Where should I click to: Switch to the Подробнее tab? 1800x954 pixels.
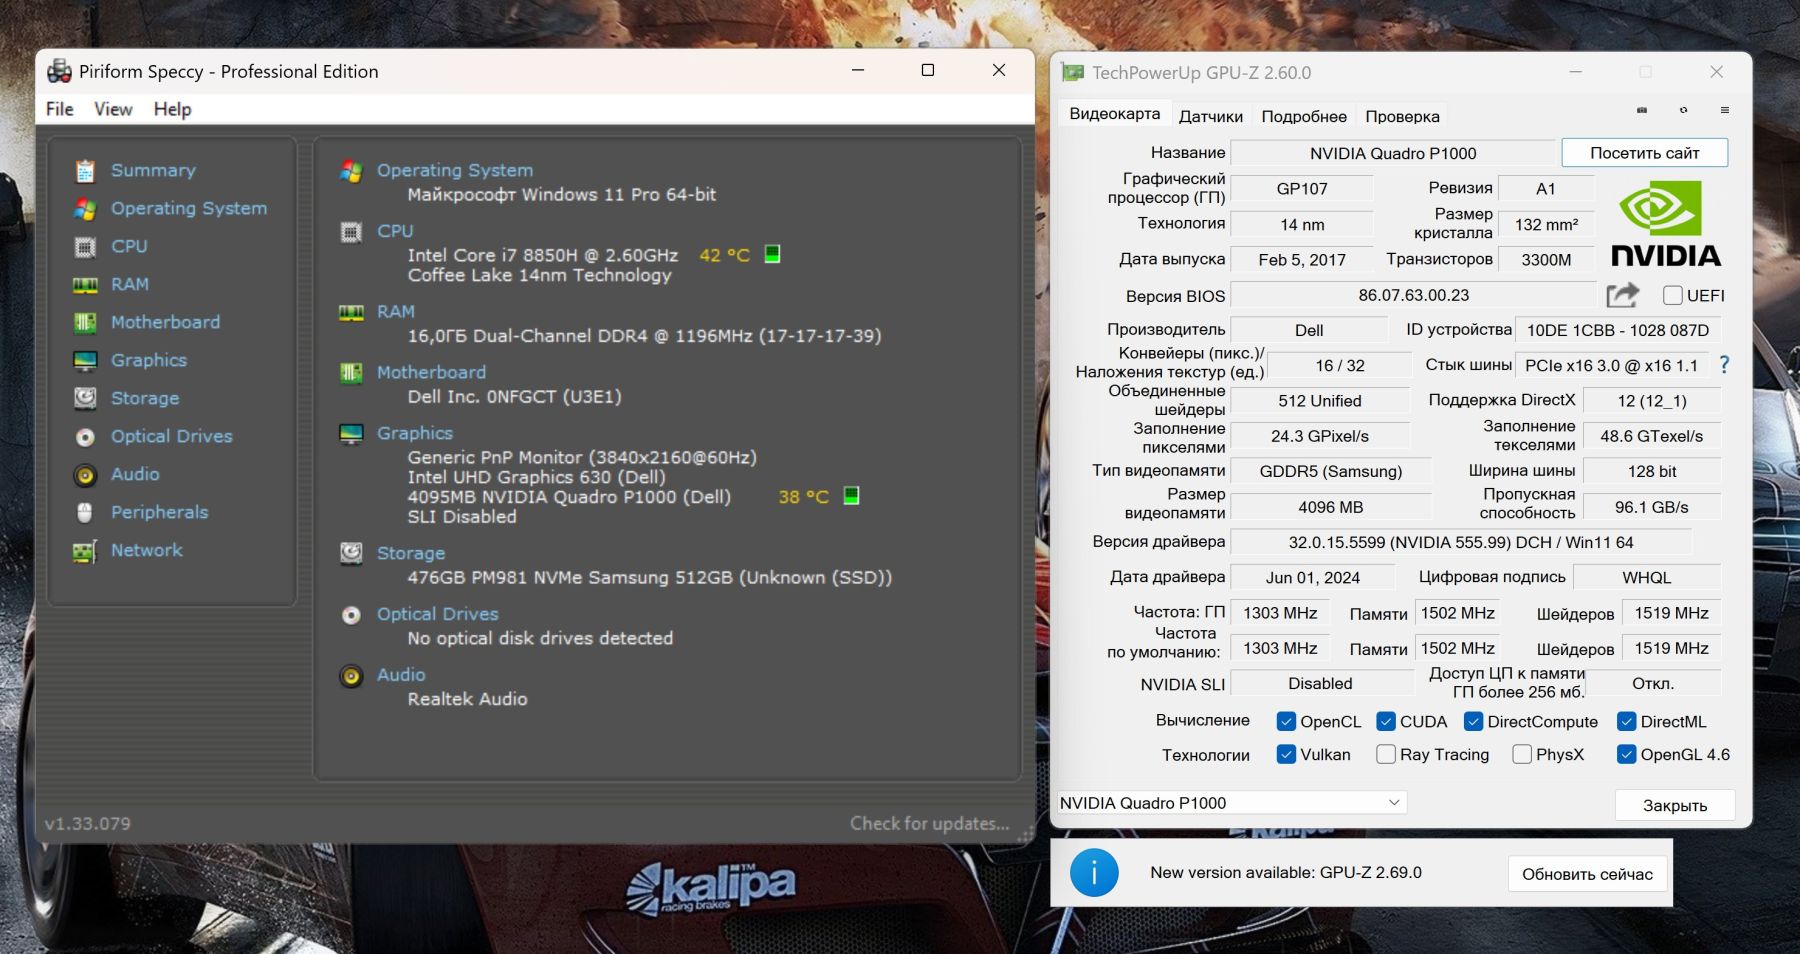pyautogui.click(x=1304, y=116)
